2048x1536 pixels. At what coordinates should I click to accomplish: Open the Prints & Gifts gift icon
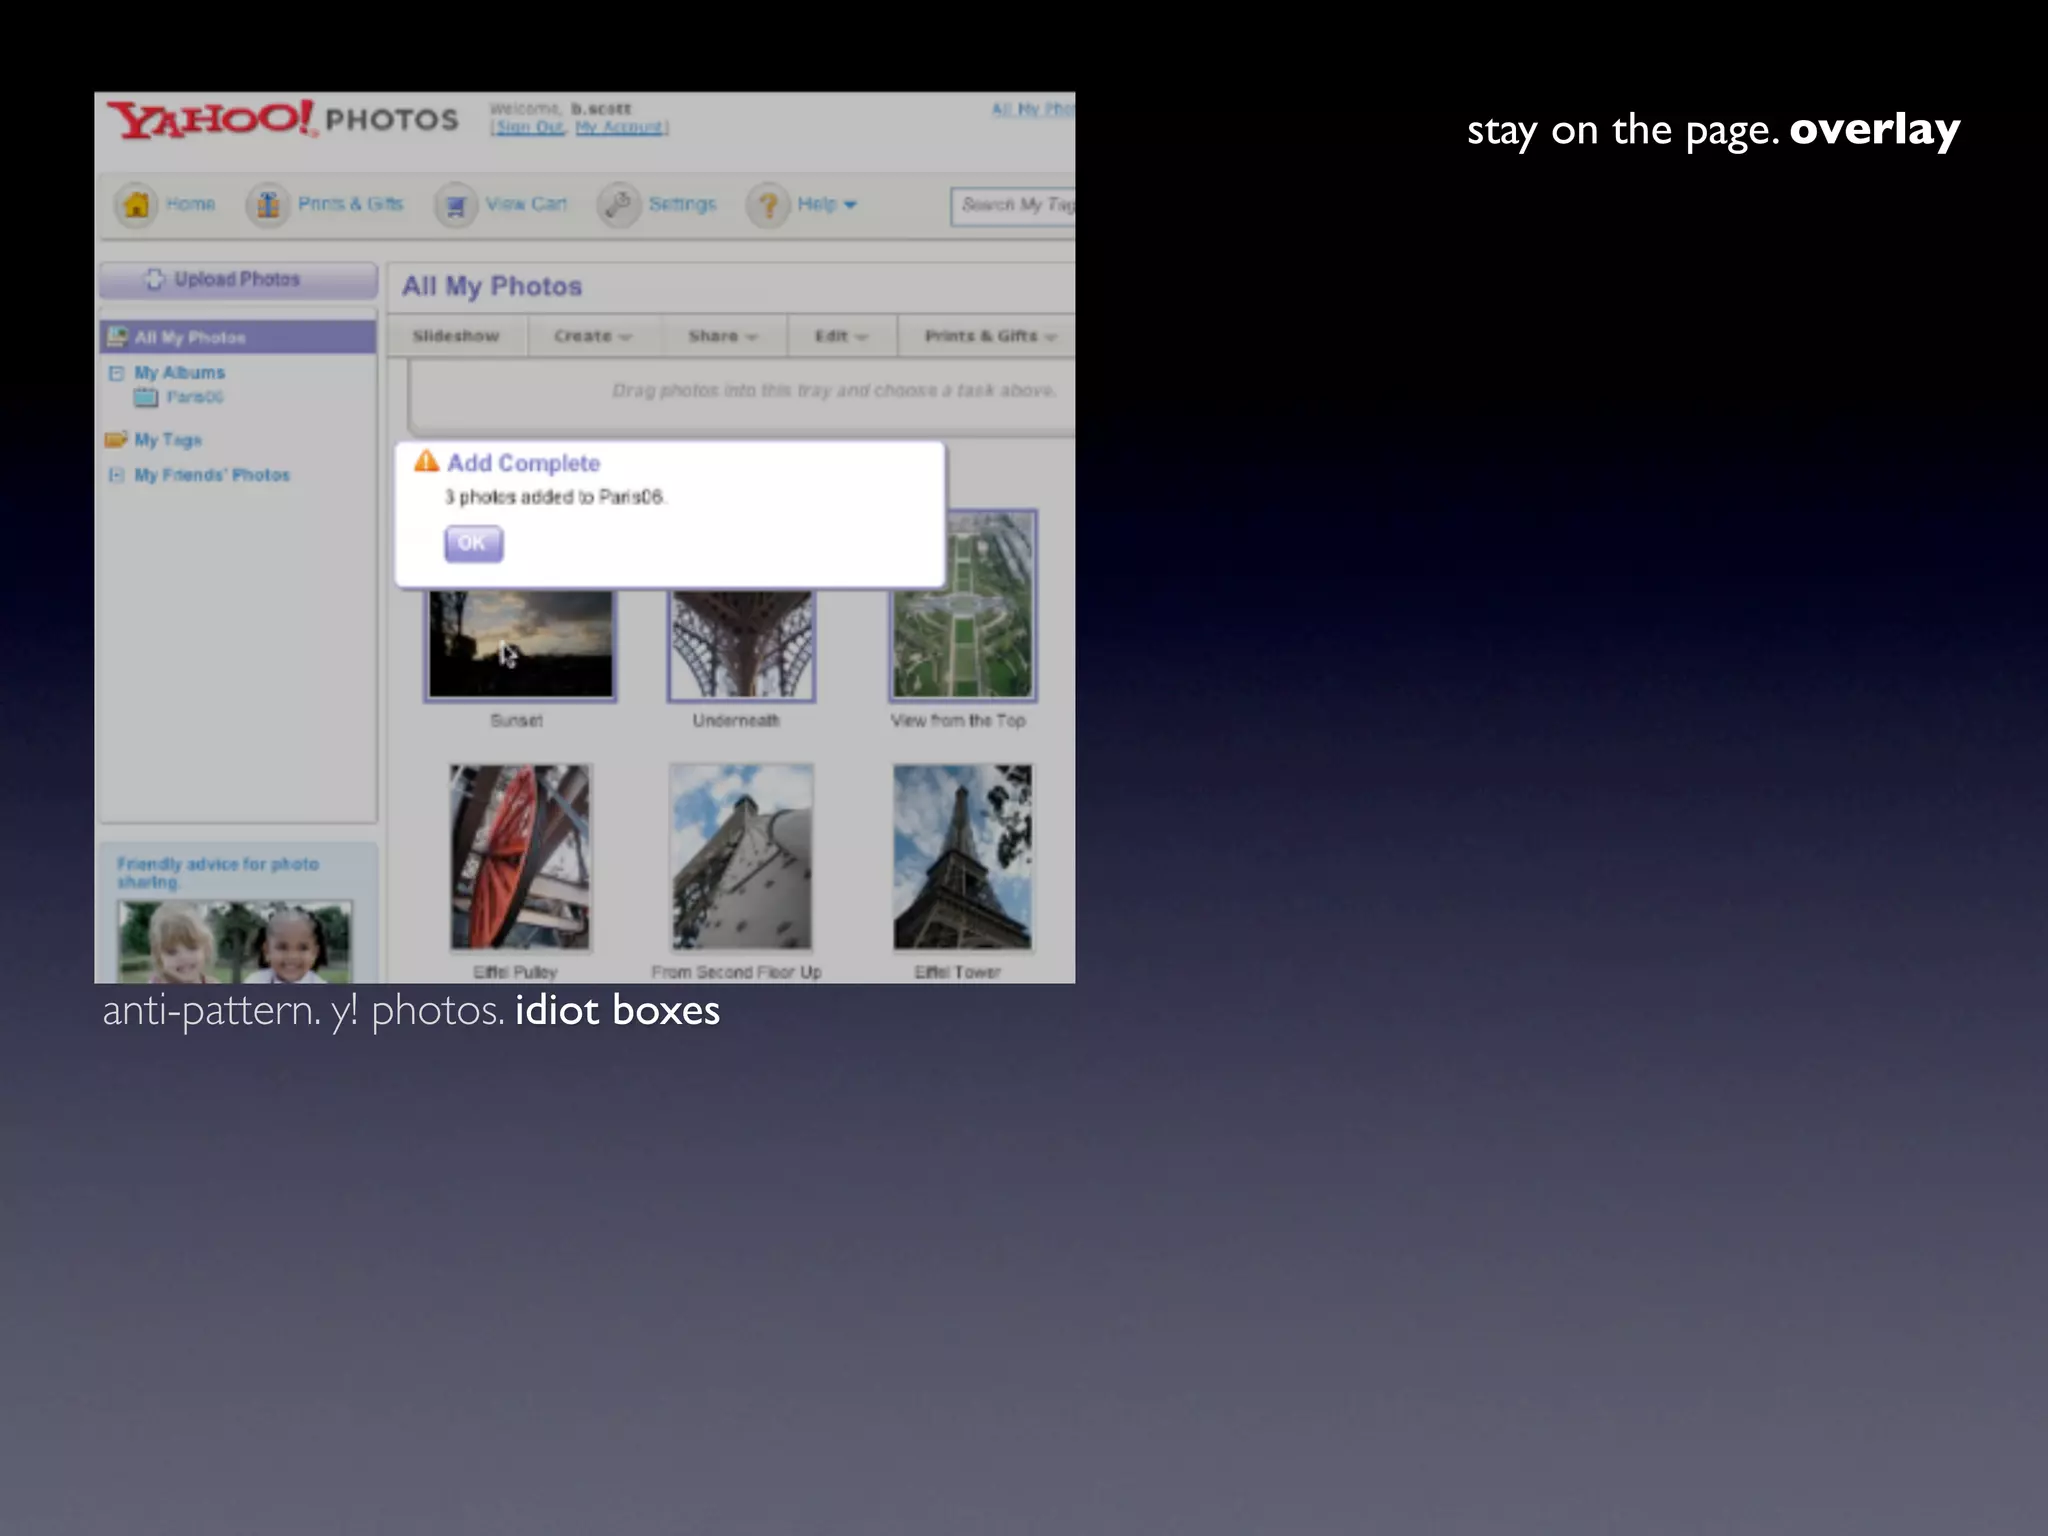pyautogui.click(x=268, y=205)
